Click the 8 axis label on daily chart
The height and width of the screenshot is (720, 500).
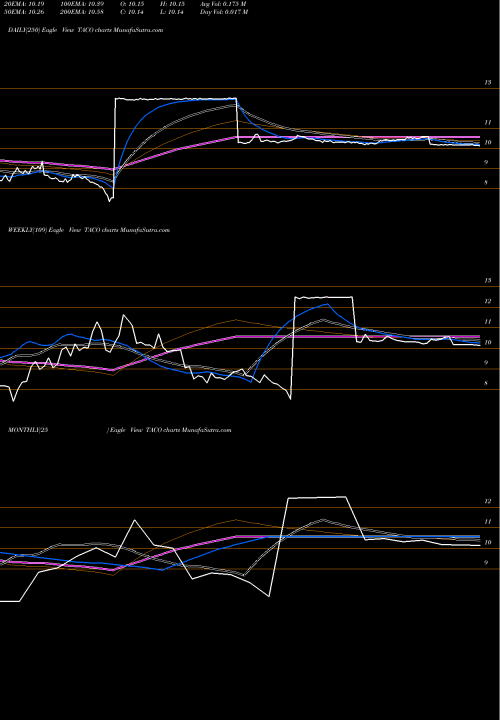486,183
